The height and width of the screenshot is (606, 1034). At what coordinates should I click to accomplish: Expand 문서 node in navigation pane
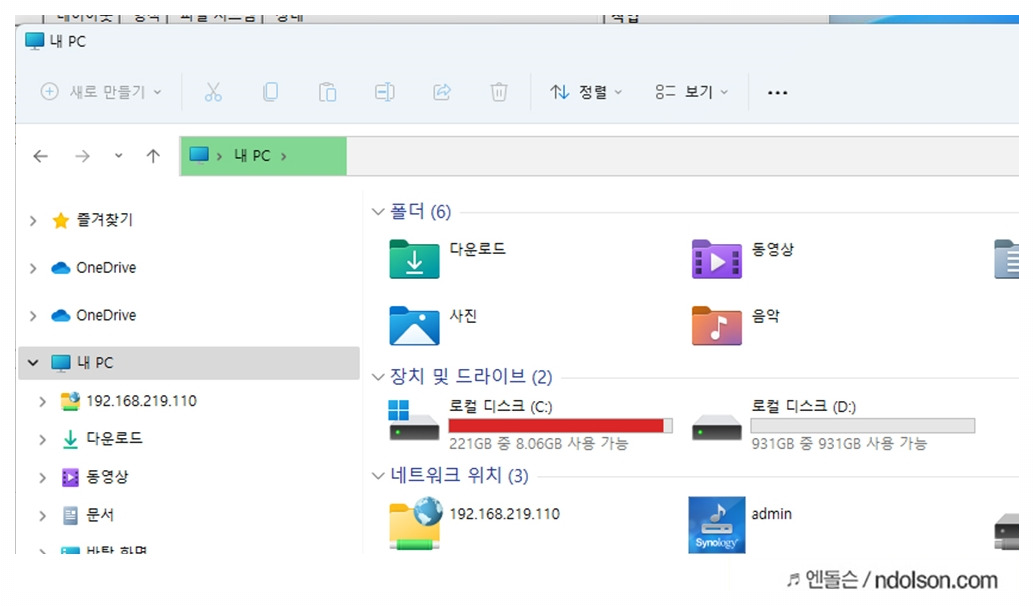(x=43, y=516)
